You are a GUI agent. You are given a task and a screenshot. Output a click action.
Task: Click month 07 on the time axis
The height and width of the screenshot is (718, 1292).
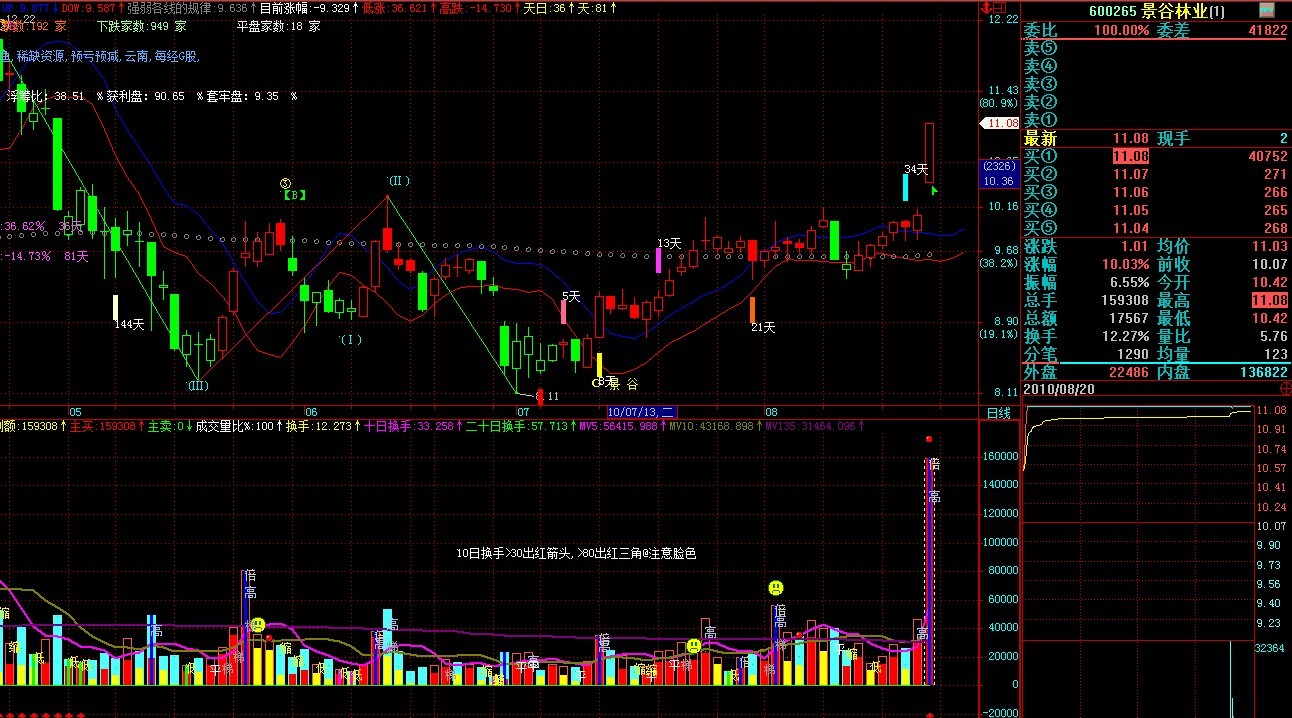(x=523, y=411)
